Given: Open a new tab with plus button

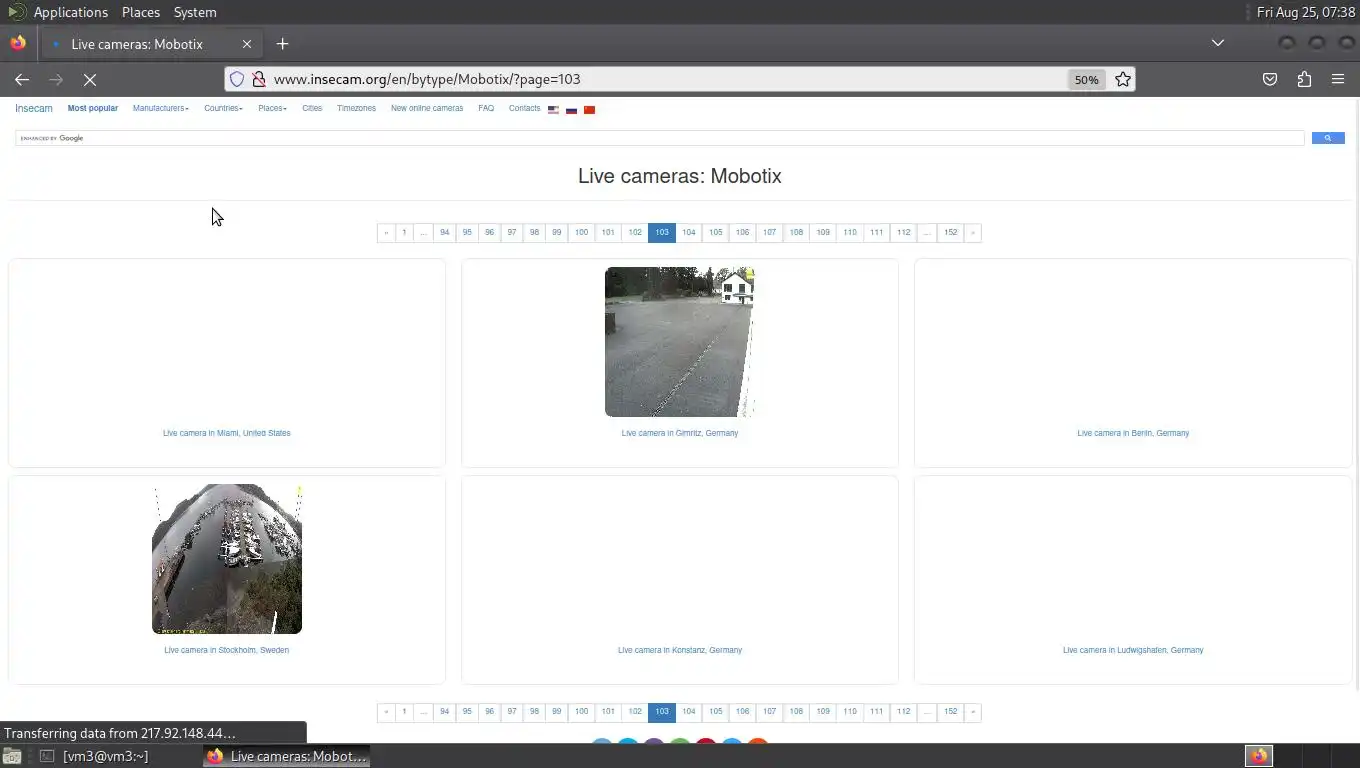Looking at the screenshot, I should click(x=282, y=43).
